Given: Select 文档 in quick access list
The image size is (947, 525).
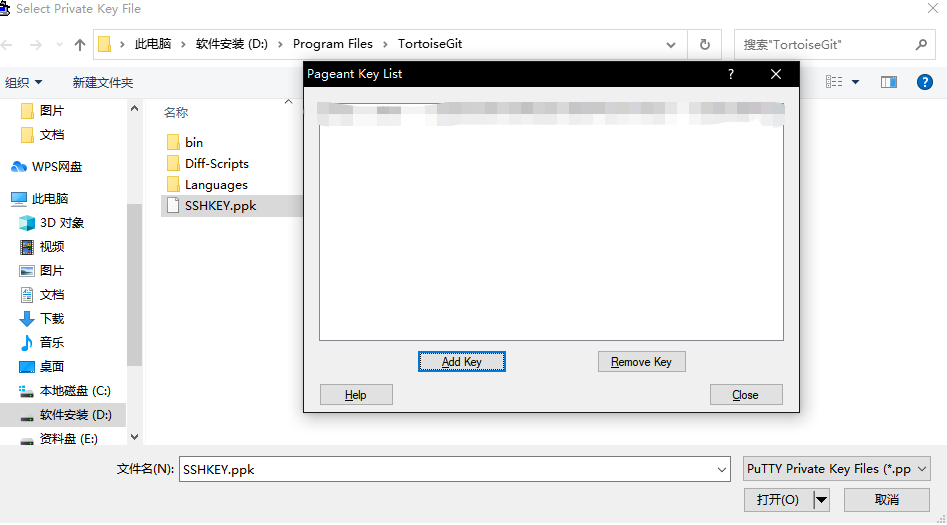Looking at the screenshot, I should pyautogui.click(x=42, y=135).
